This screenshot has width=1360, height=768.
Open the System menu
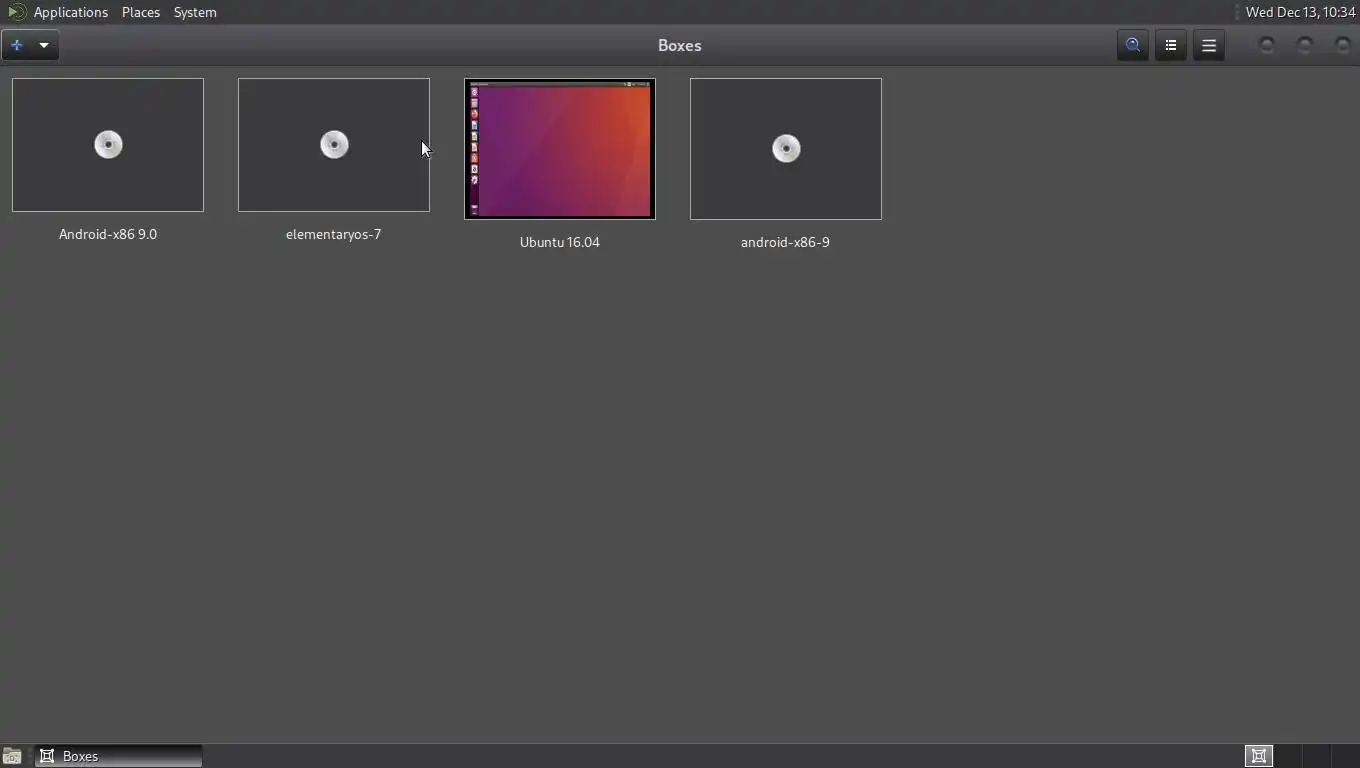195,12
